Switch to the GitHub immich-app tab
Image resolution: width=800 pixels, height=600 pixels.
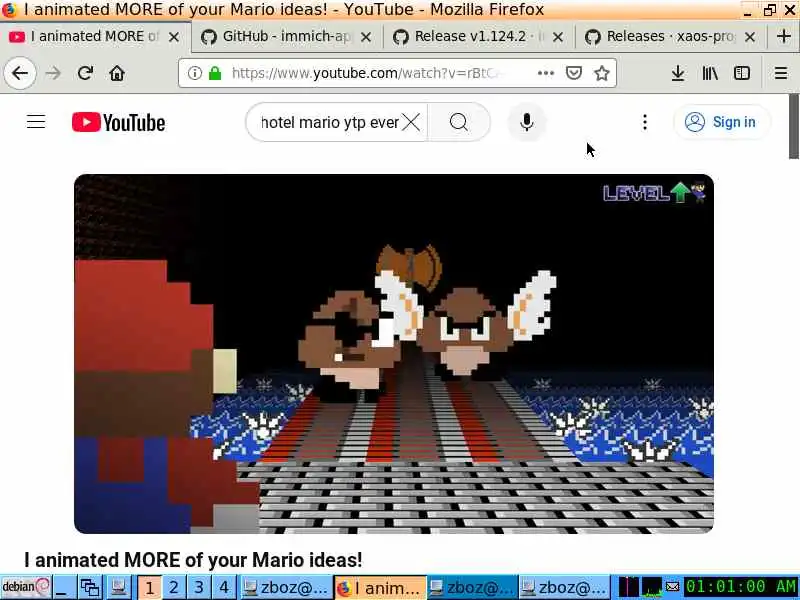click(x=286, y=37)
